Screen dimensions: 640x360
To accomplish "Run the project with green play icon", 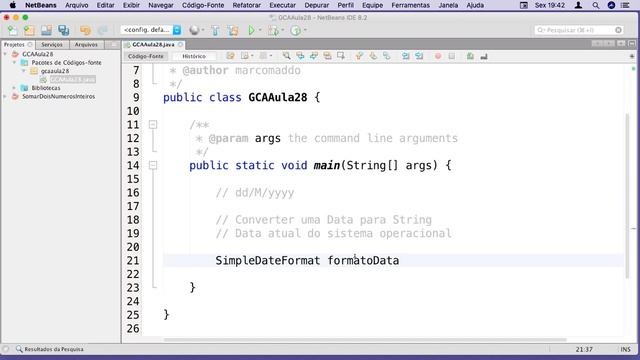I will coord(251,30).
